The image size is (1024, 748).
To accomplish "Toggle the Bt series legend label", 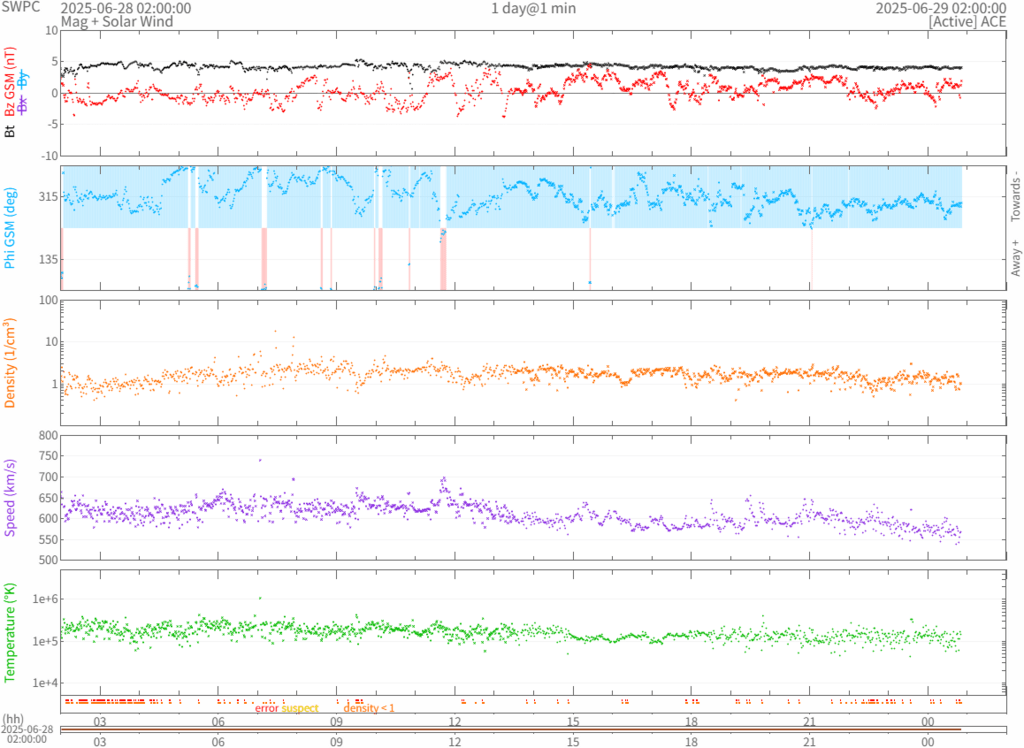I will (x=10, y=130).
